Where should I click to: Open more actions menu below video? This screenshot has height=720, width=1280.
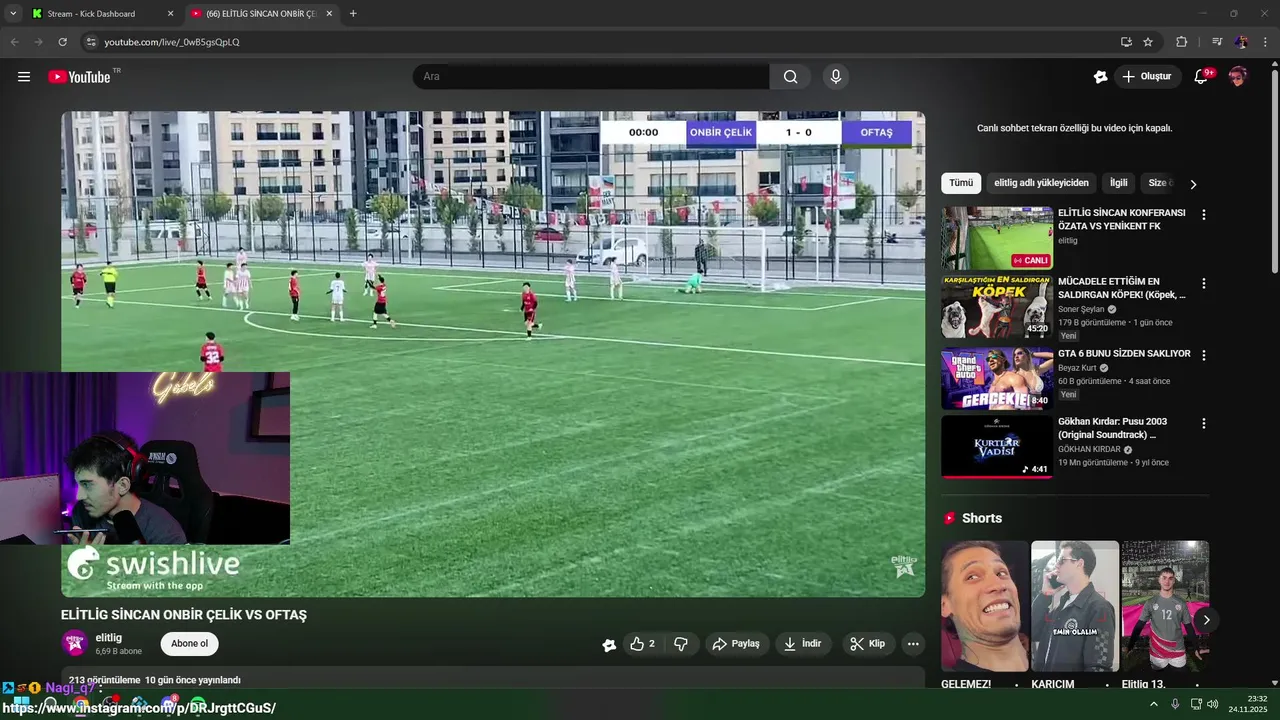click(x=913, y=644)
